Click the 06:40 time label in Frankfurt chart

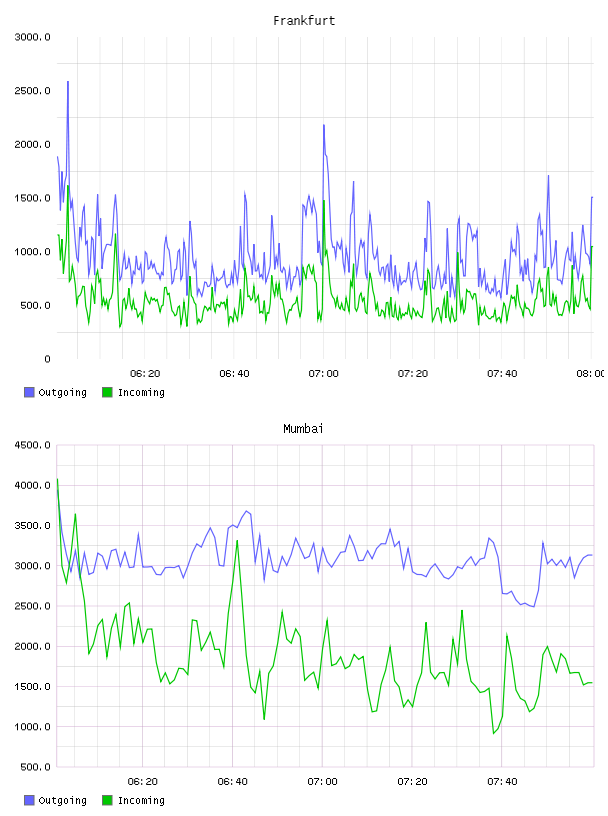coord(234,374)
